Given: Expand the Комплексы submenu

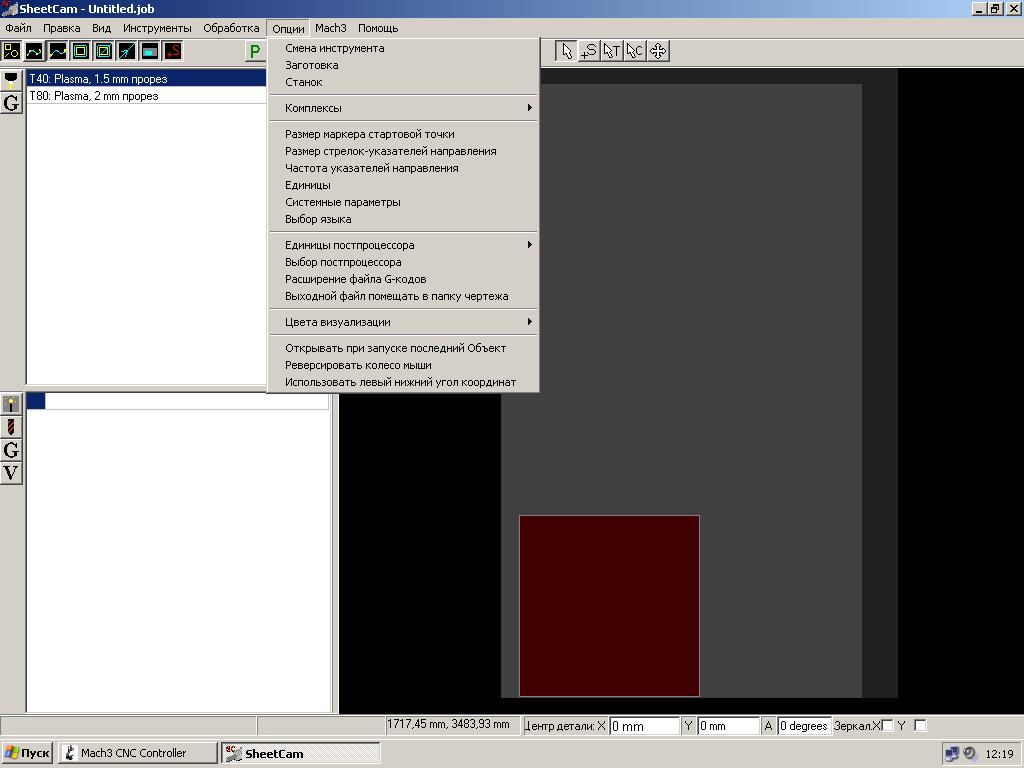Looking at the screenshot, I should pos(404,108).
